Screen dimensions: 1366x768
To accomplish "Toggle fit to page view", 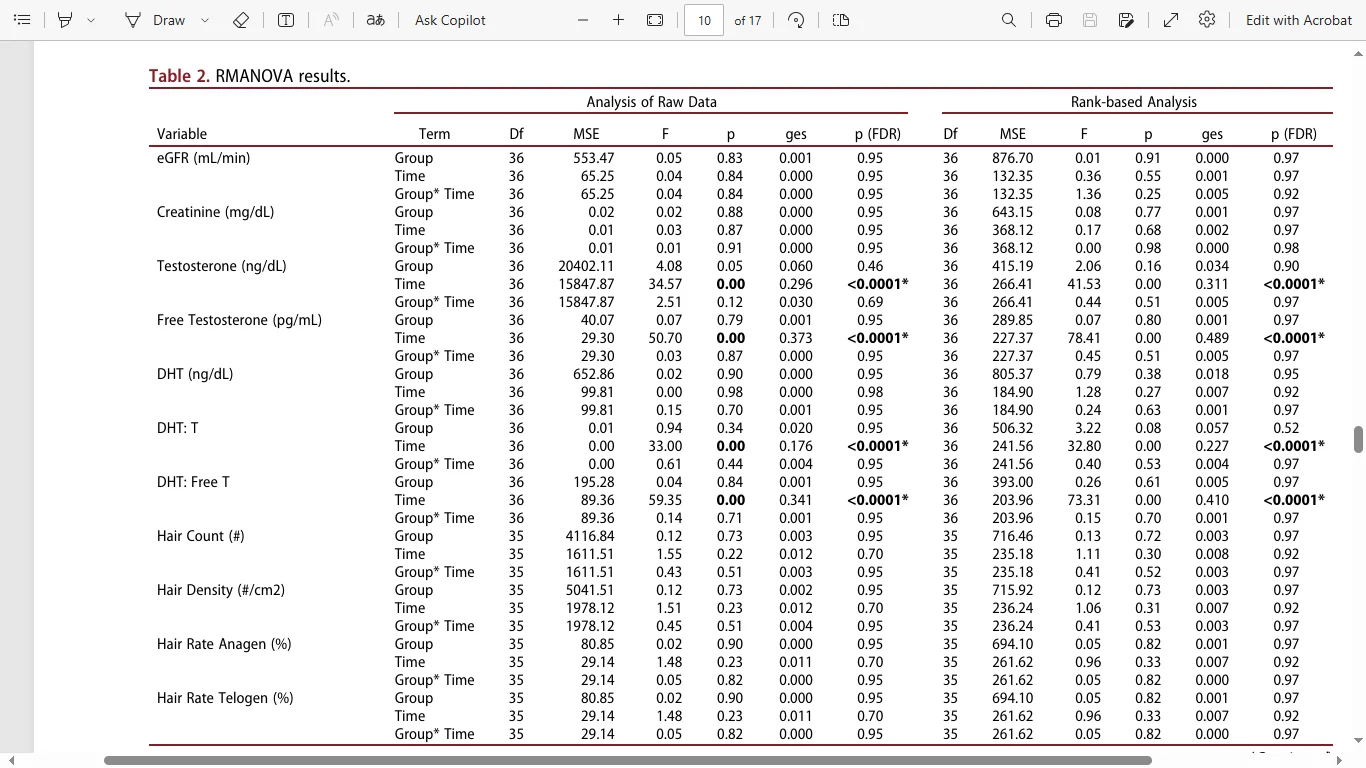I will point(655,20).
